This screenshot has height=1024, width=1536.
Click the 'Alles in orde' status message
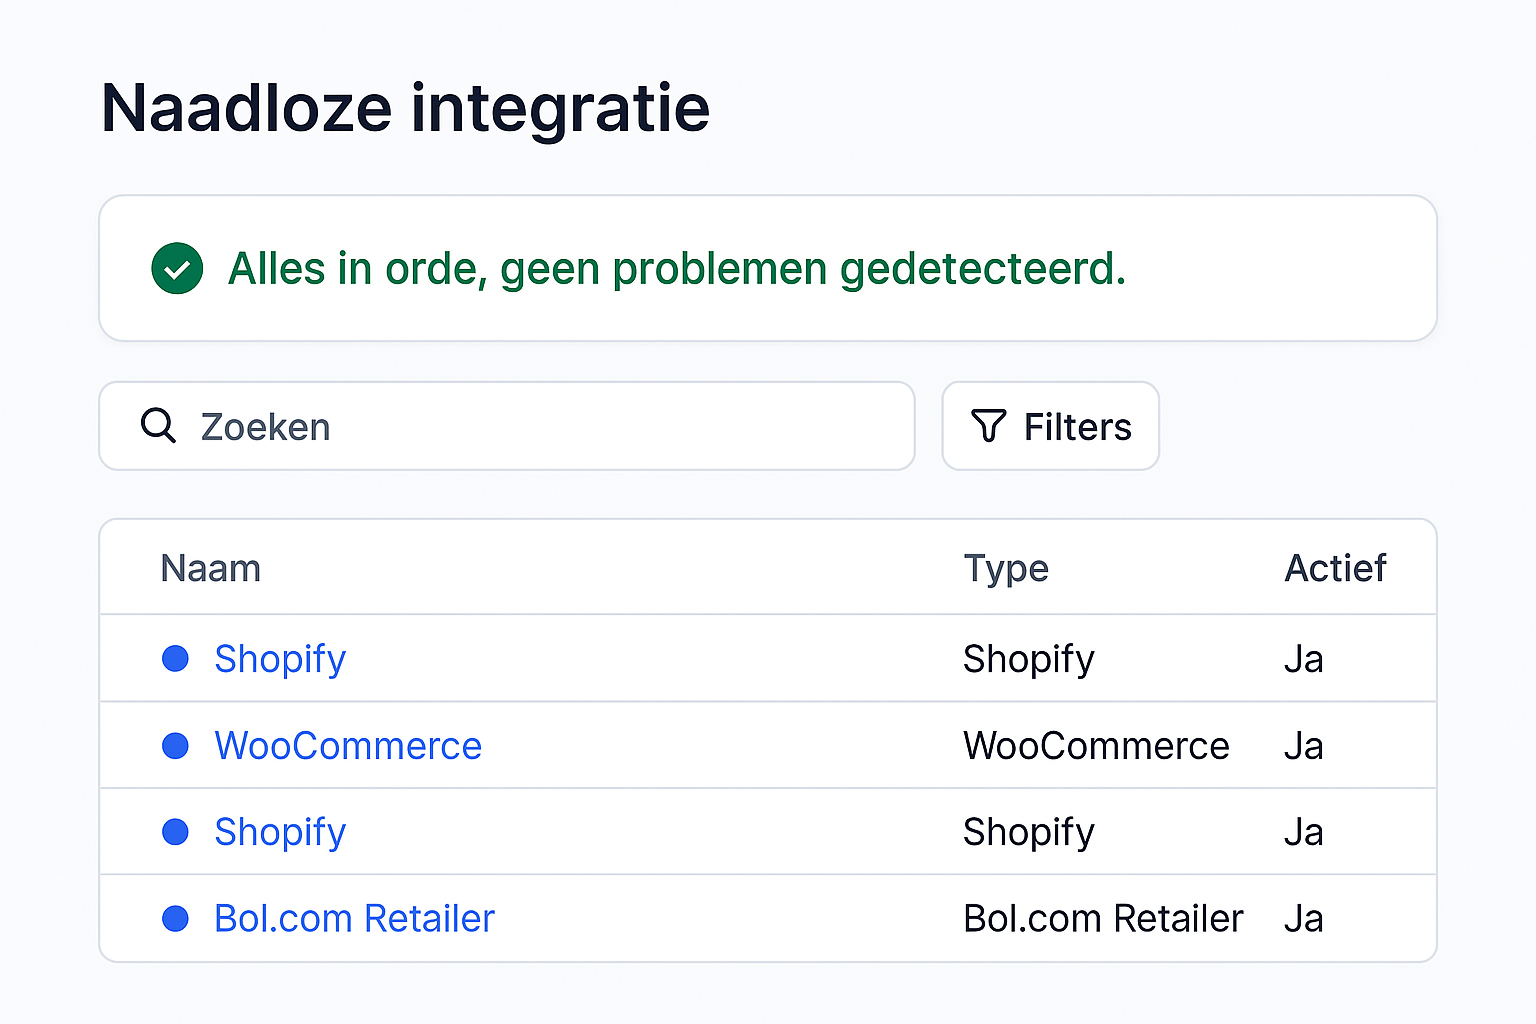click(x=677, y=268)
